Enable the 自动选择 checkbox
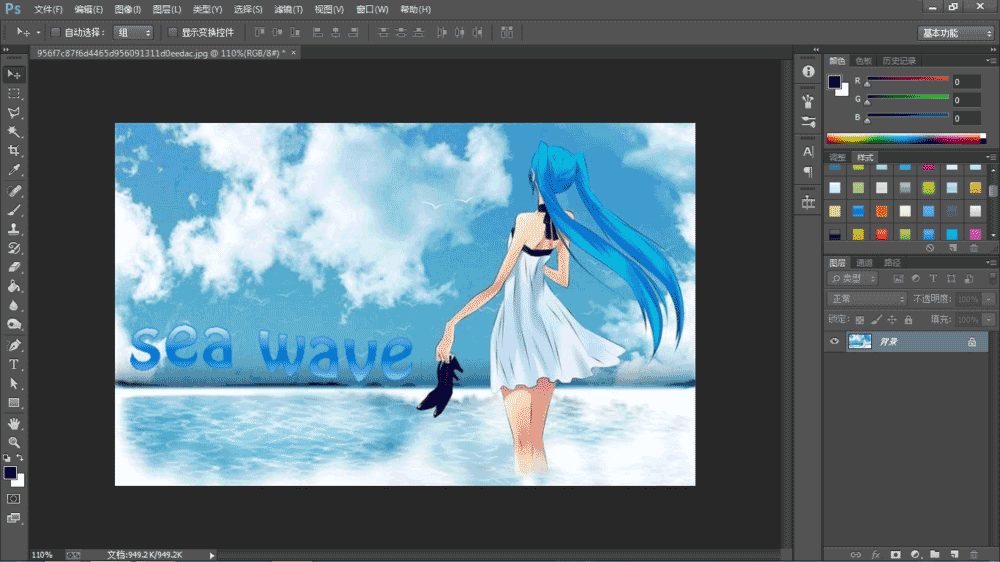 tap(56, 32)
